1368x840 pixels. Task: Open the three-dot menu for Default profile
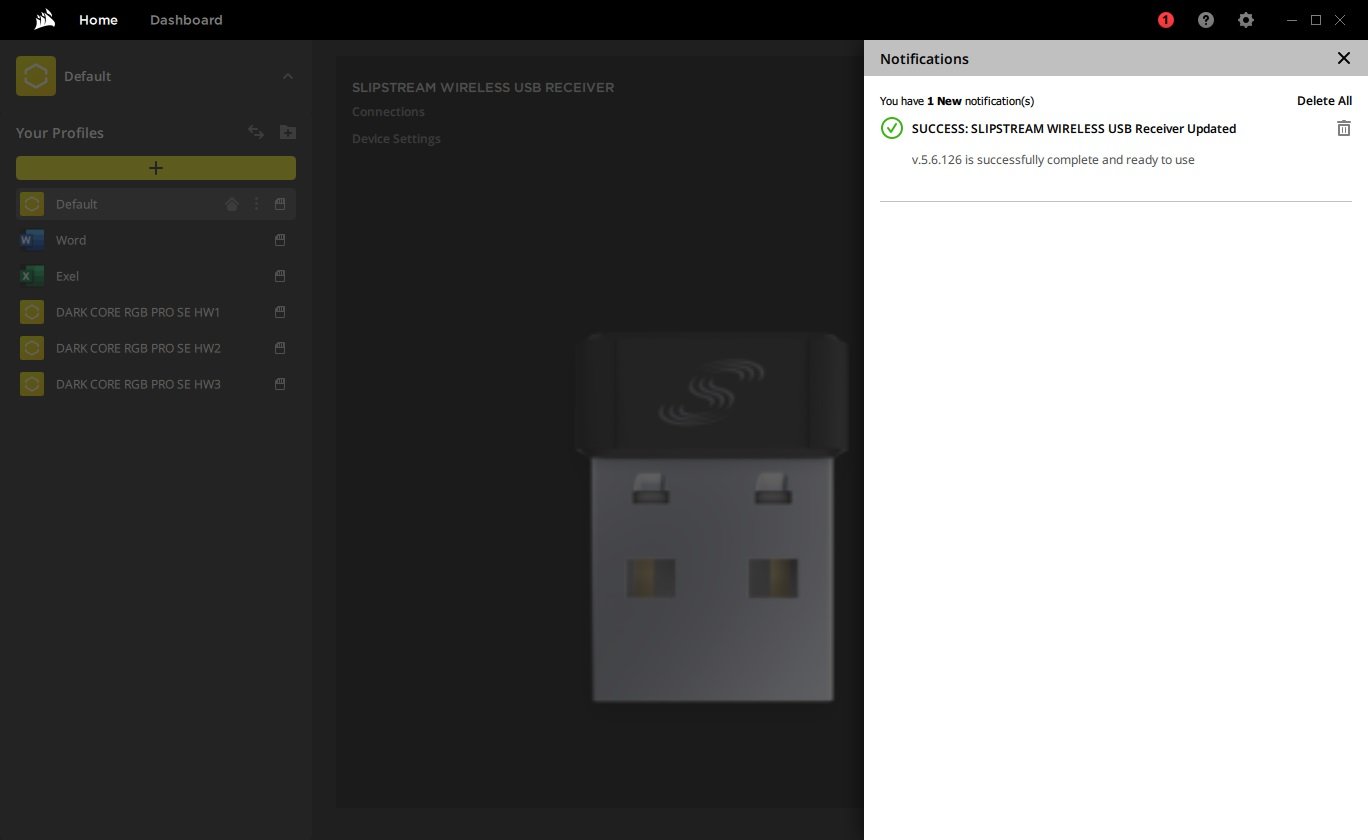256,204
